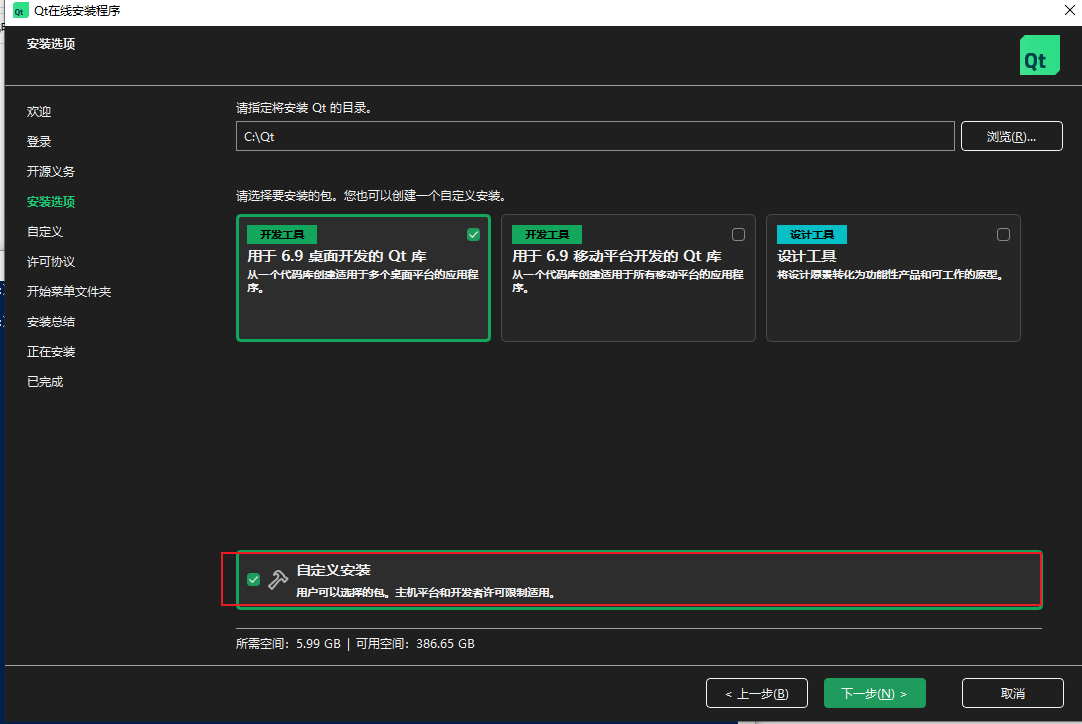Click the teal 设计工具 category badge
The image size is (1082, 724).
812,235
